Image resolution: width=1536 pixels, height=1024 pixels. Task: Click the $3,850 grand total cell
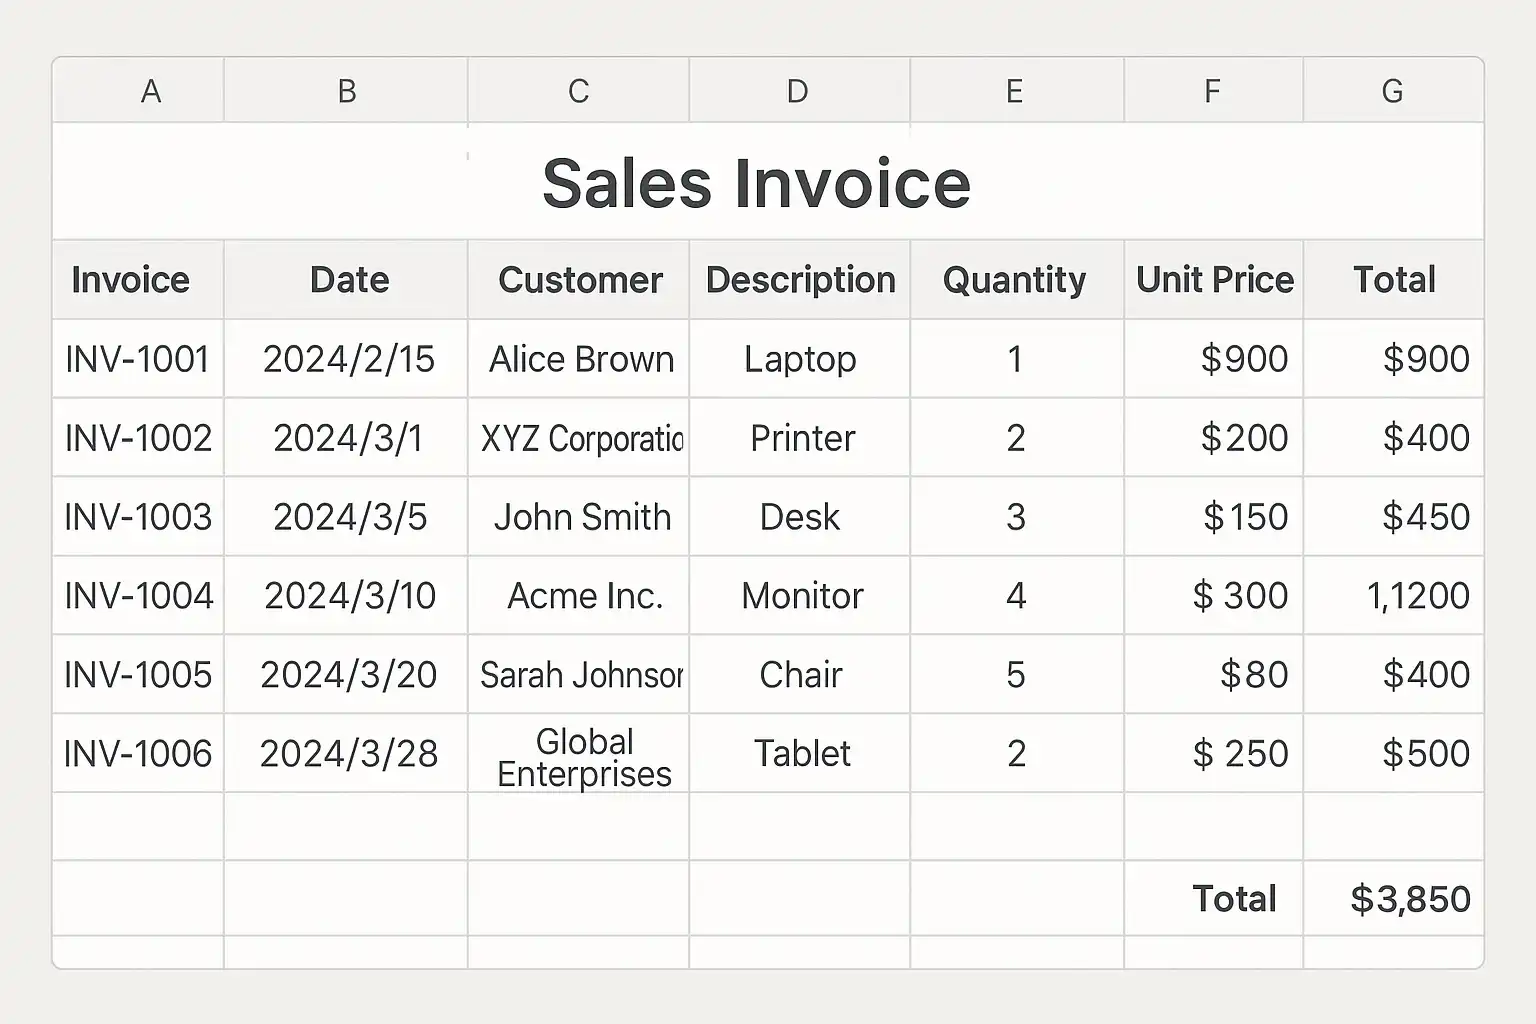tap(1409, 899)
